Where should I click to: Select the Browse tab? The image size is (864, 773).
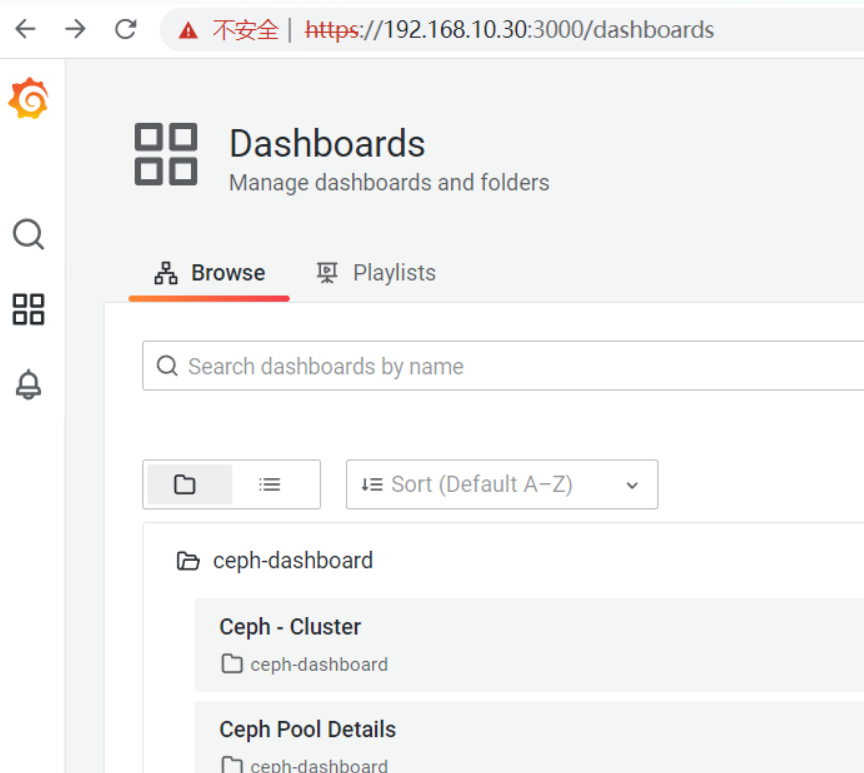(x=209, y=273)
